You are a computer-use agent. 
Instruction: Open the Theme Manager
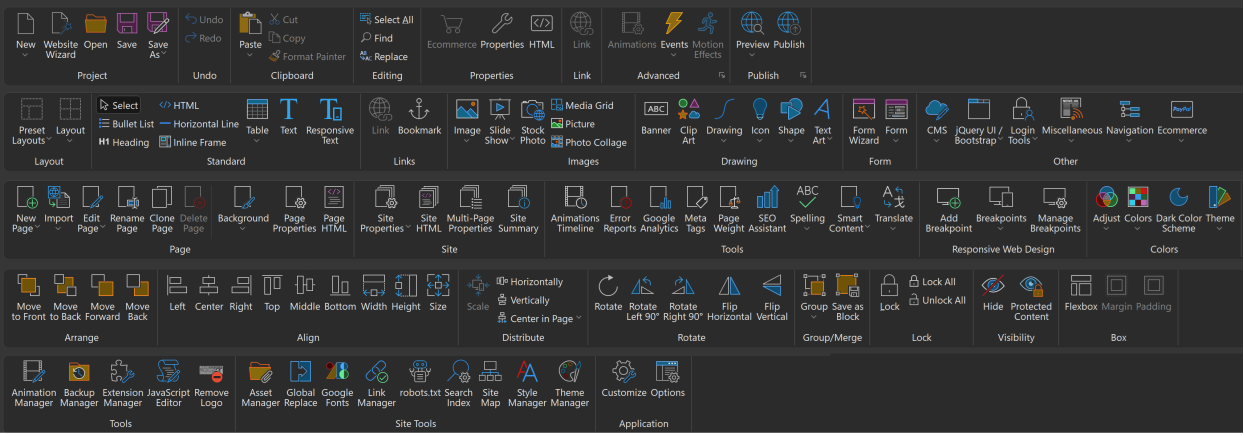(569, 383)
